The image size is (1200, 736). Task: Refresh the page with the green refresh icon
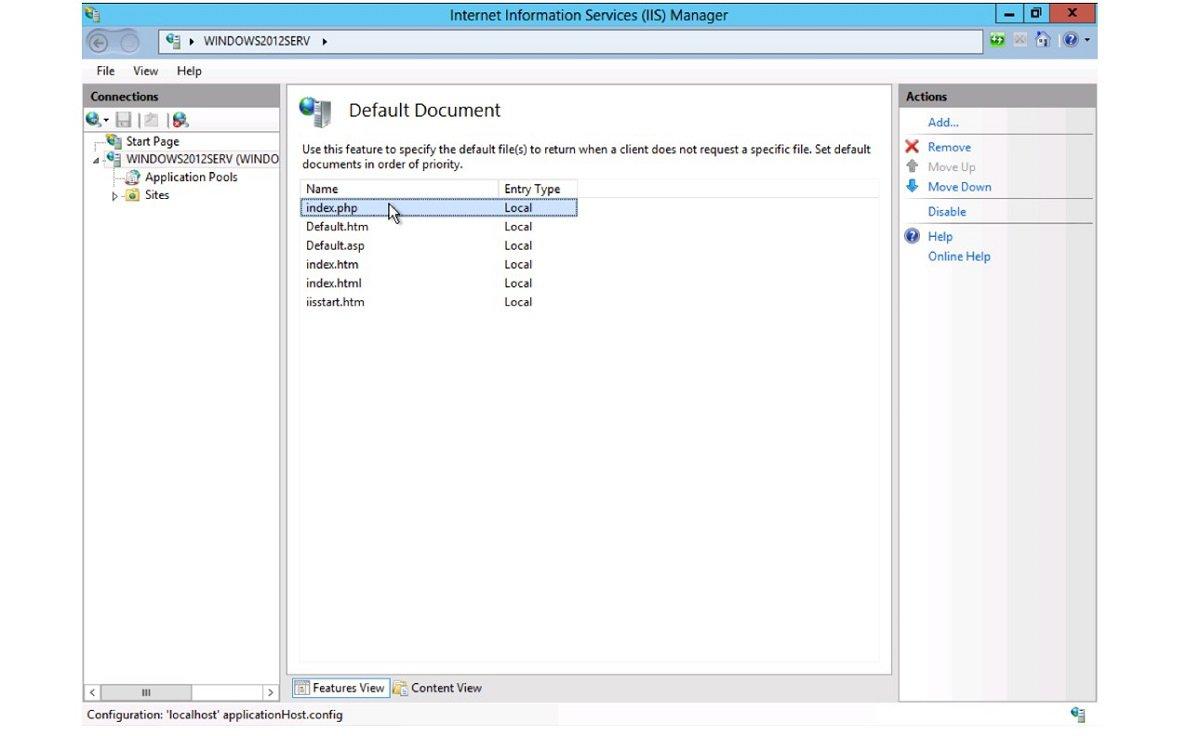[x=998, y=41]
